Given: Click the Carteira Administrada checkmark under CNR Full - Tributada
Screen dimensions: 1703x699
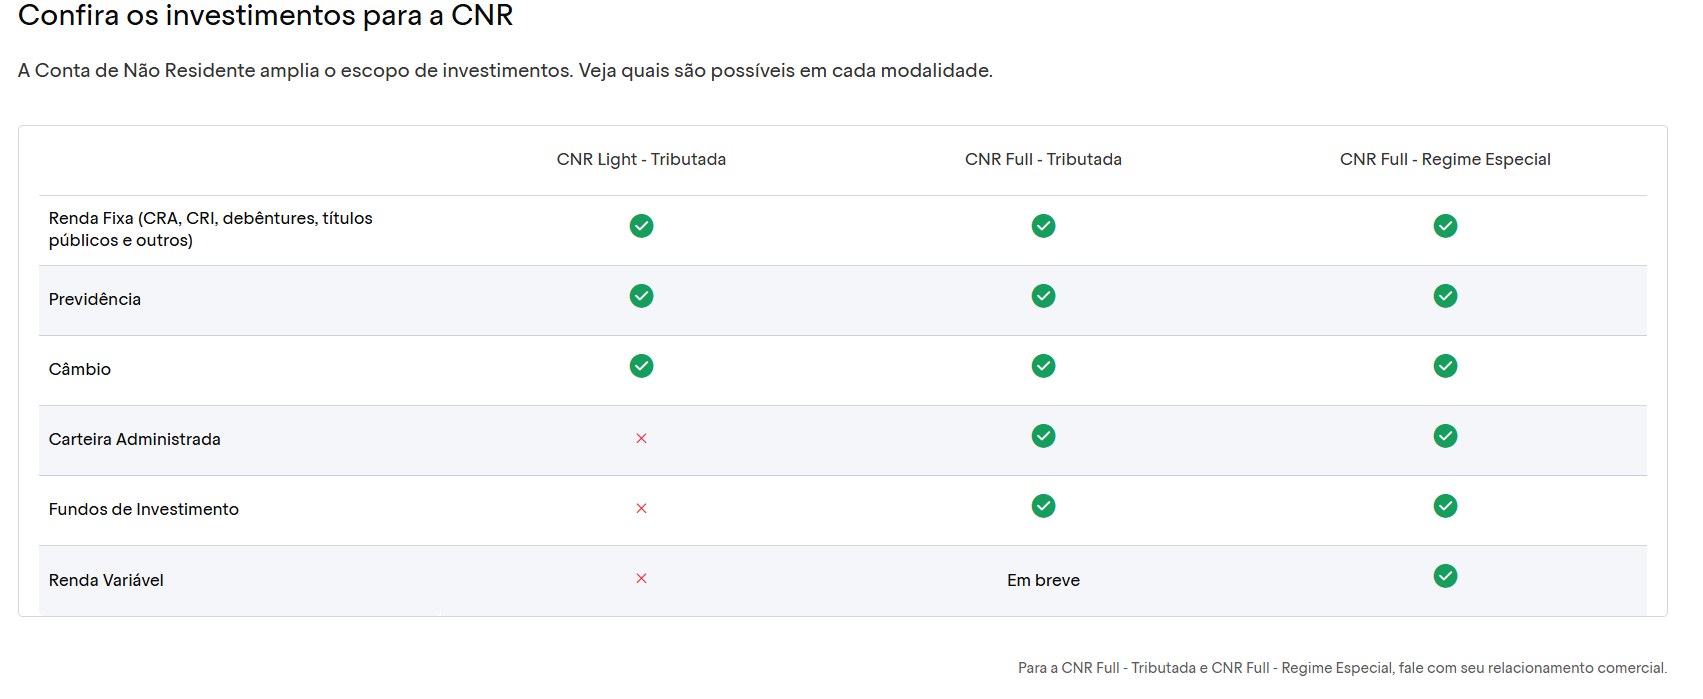Looking at the screenshot, I should (1043, 436).
